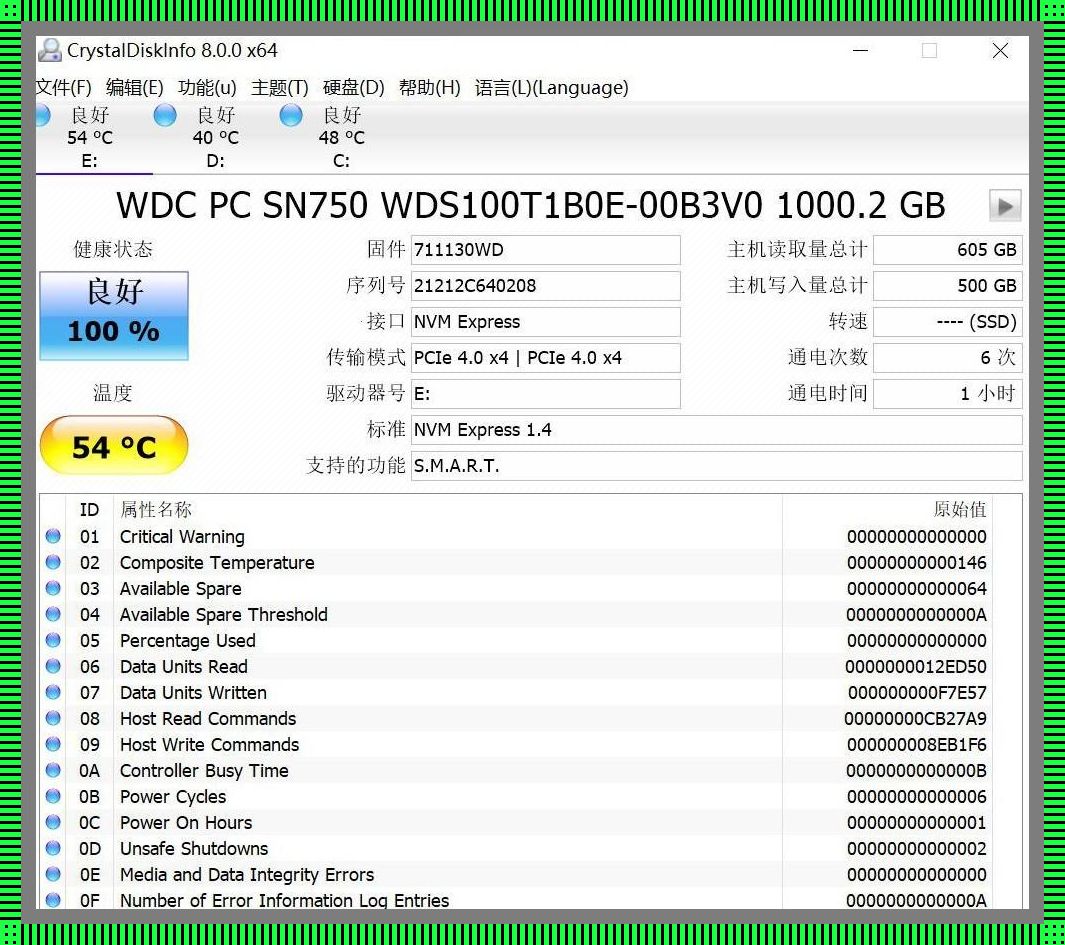Viewport: 1065px width, 945px height.
Task: Open the 主题(T) menu
Action: pyautogui.click(x=279, y=88)
